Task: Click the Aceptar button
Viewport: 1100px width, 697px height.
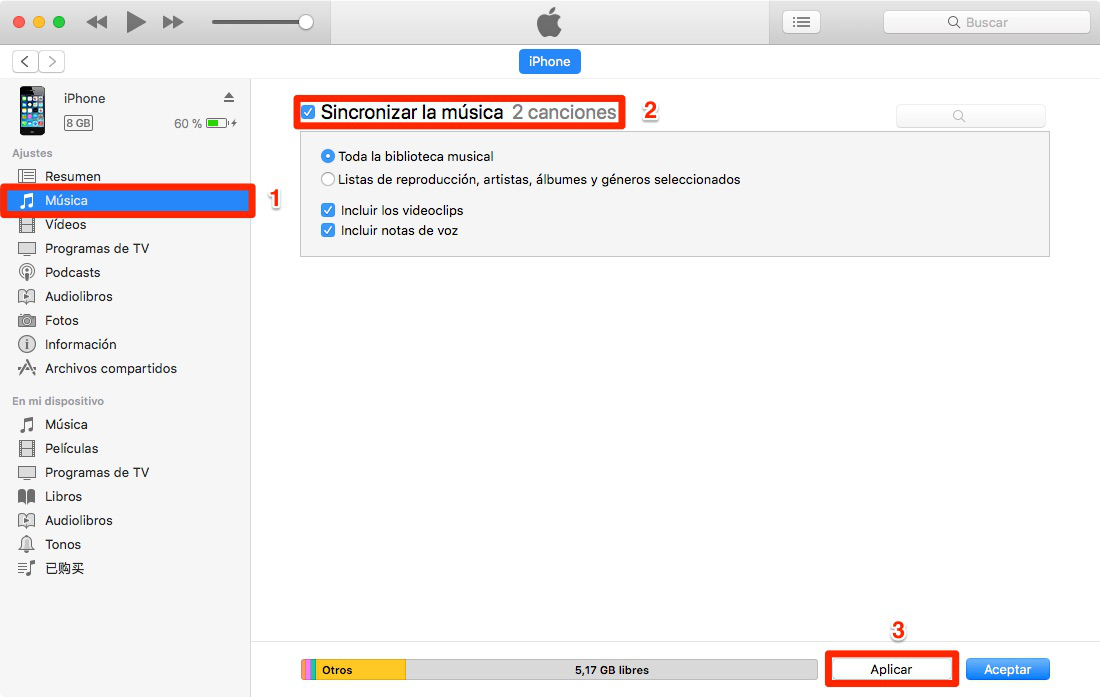Action: pyautogui.click(x=1007, y=670)
